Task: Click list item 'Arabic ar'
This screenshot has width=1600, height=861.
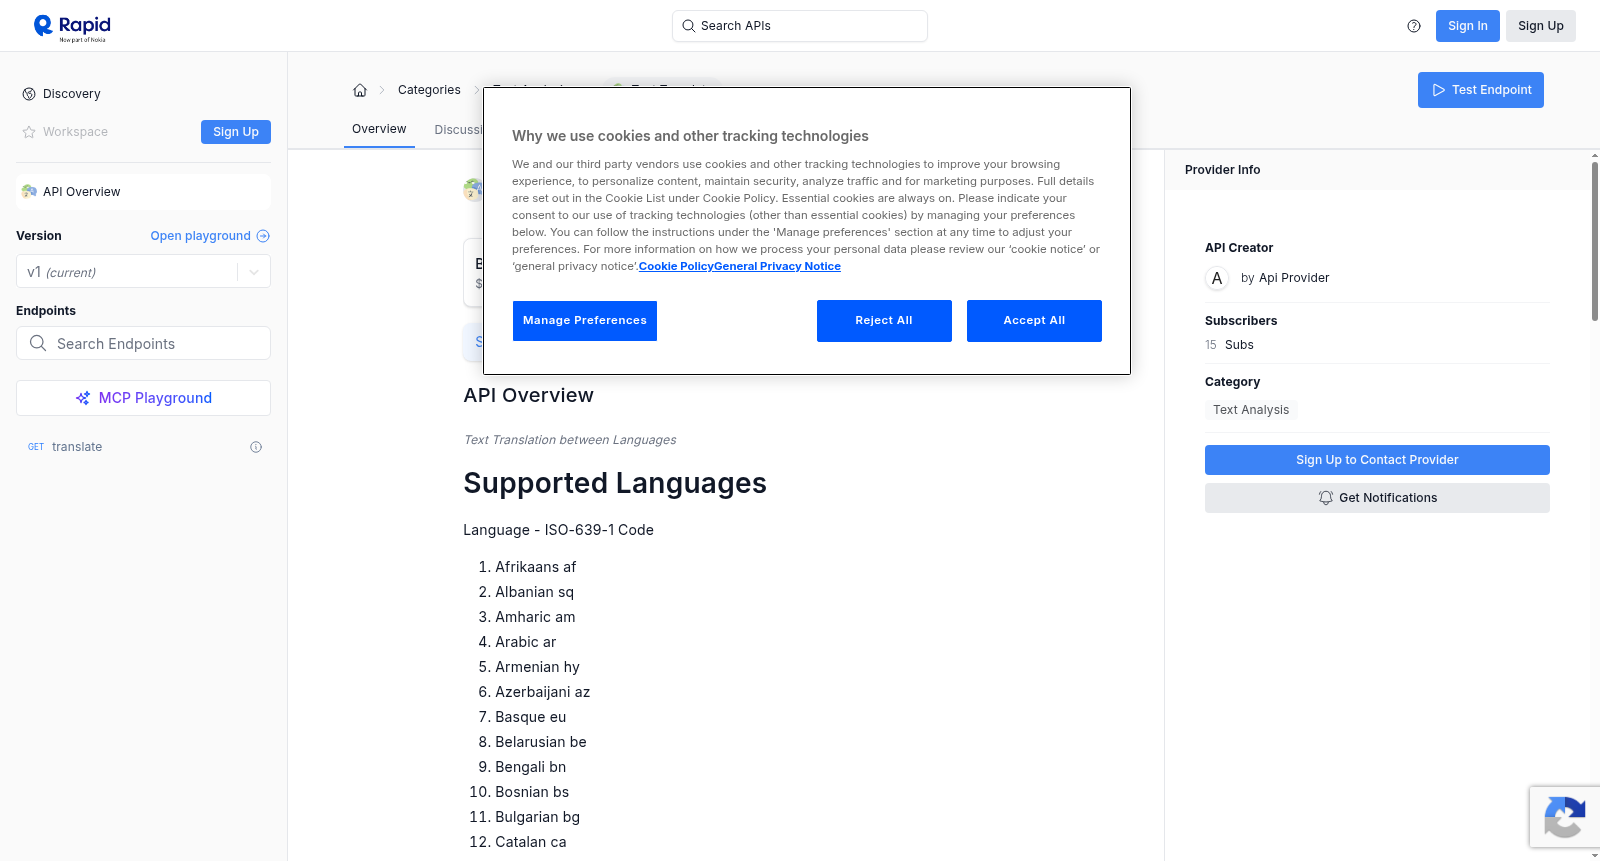Action: 526,642
